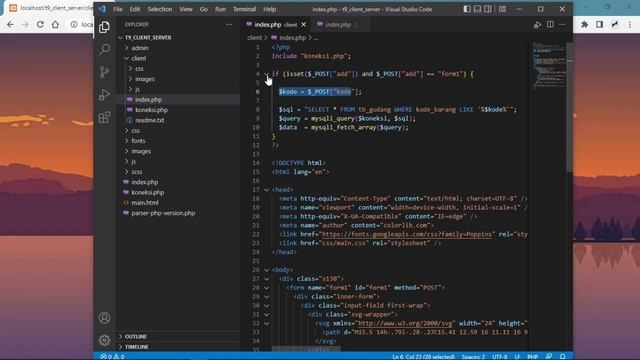Click the Split Editor Right icon
The image size is (640, 360).
pyautogui.click(x=550, y=24)
